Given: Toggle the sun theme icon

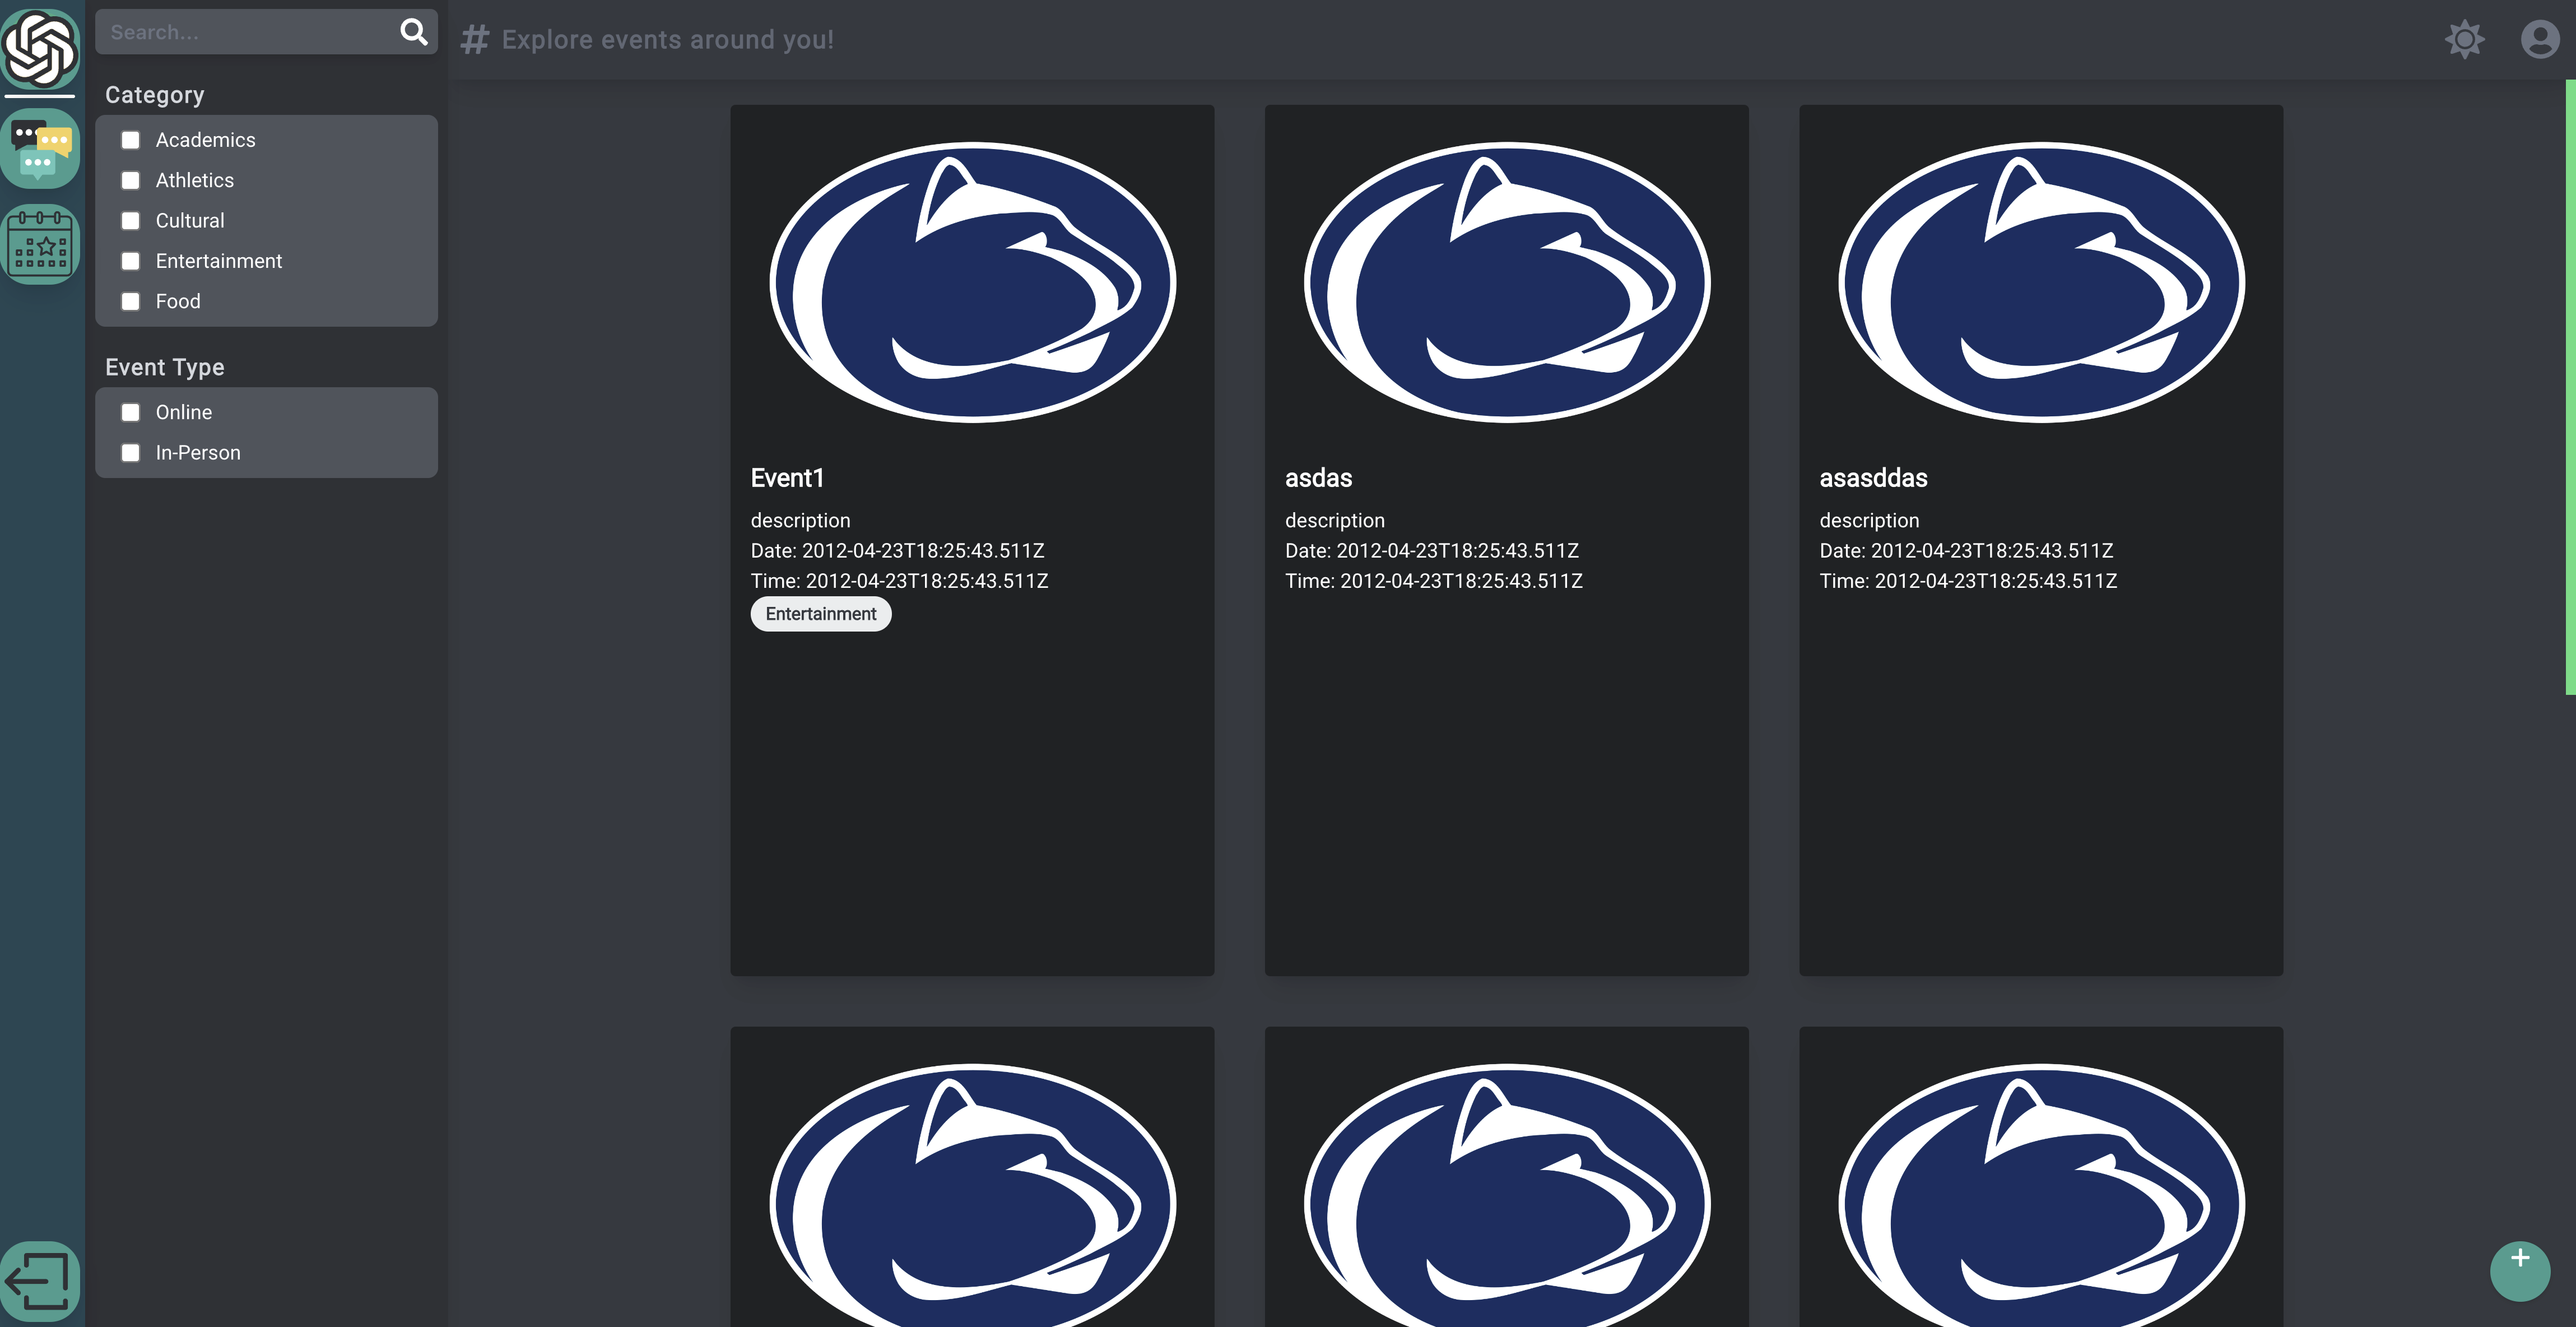Looking at the screenshot, I should (x=2464, y=39).
